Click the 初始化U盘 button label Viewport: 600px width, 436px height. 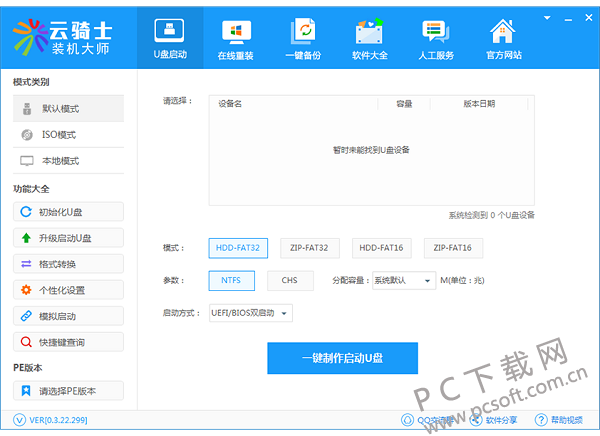(60, 212)
